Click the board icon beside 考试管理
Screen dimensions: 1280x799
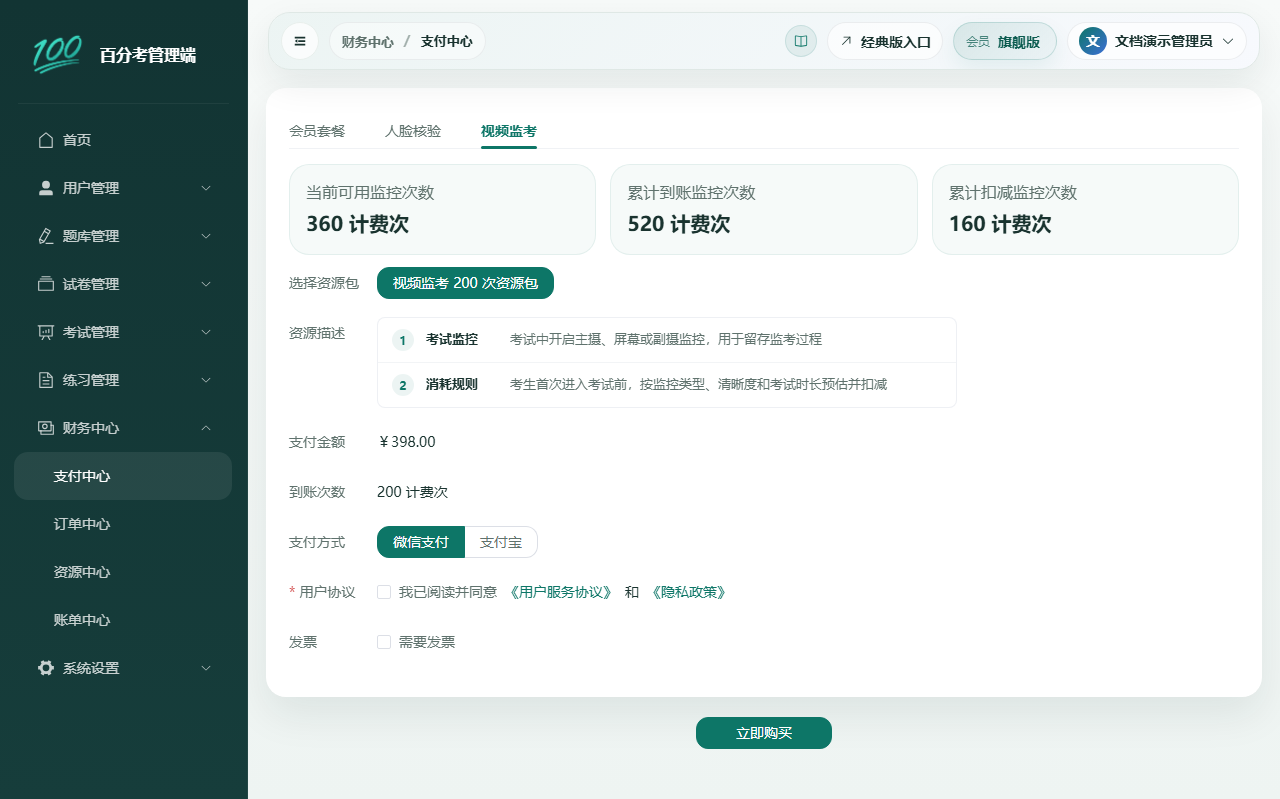tap(46, 332)
